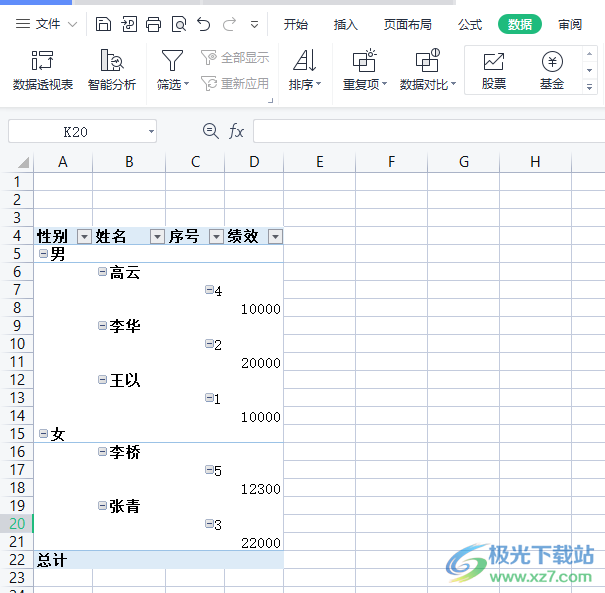Switch to the 审阅 tab
This screenshot has height=593, width=605.
tap(570, 24)
